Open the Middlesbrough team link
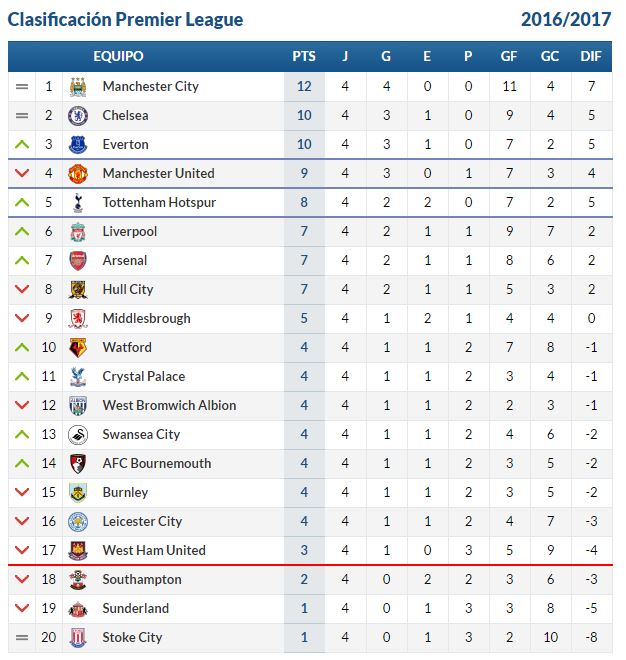 pyautogui.click(x=147, y=319)
